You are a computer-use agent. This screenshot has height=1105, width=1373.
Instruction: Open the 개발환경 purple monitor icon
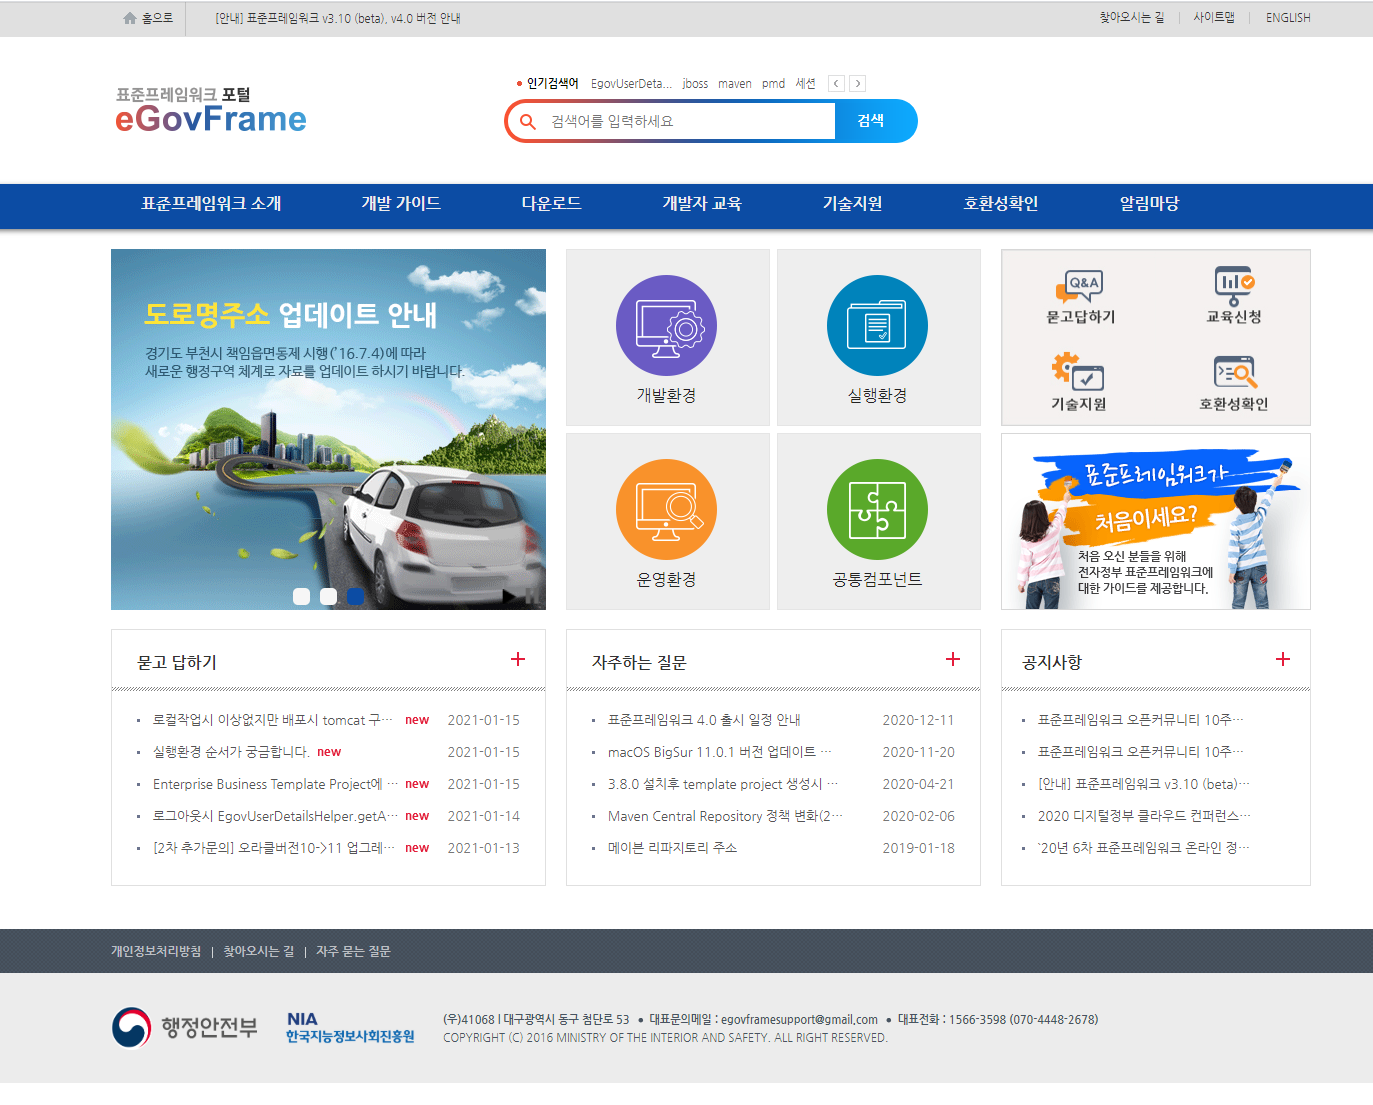666,326
